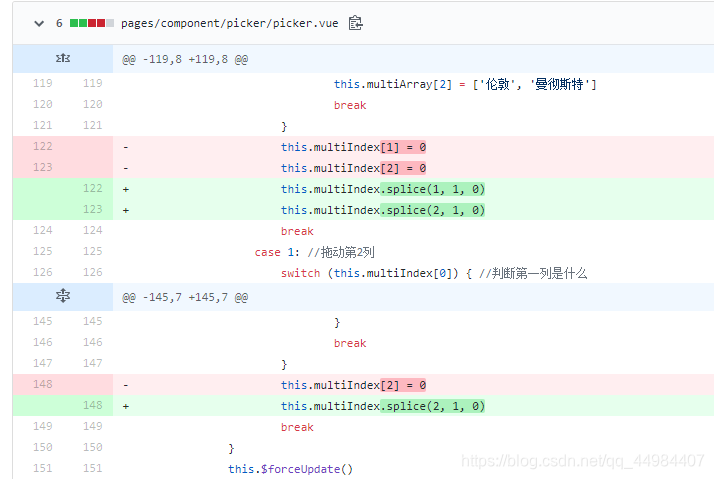Select deleted line number 122
This screenshot has width=714, height=479.
[43, 146]
